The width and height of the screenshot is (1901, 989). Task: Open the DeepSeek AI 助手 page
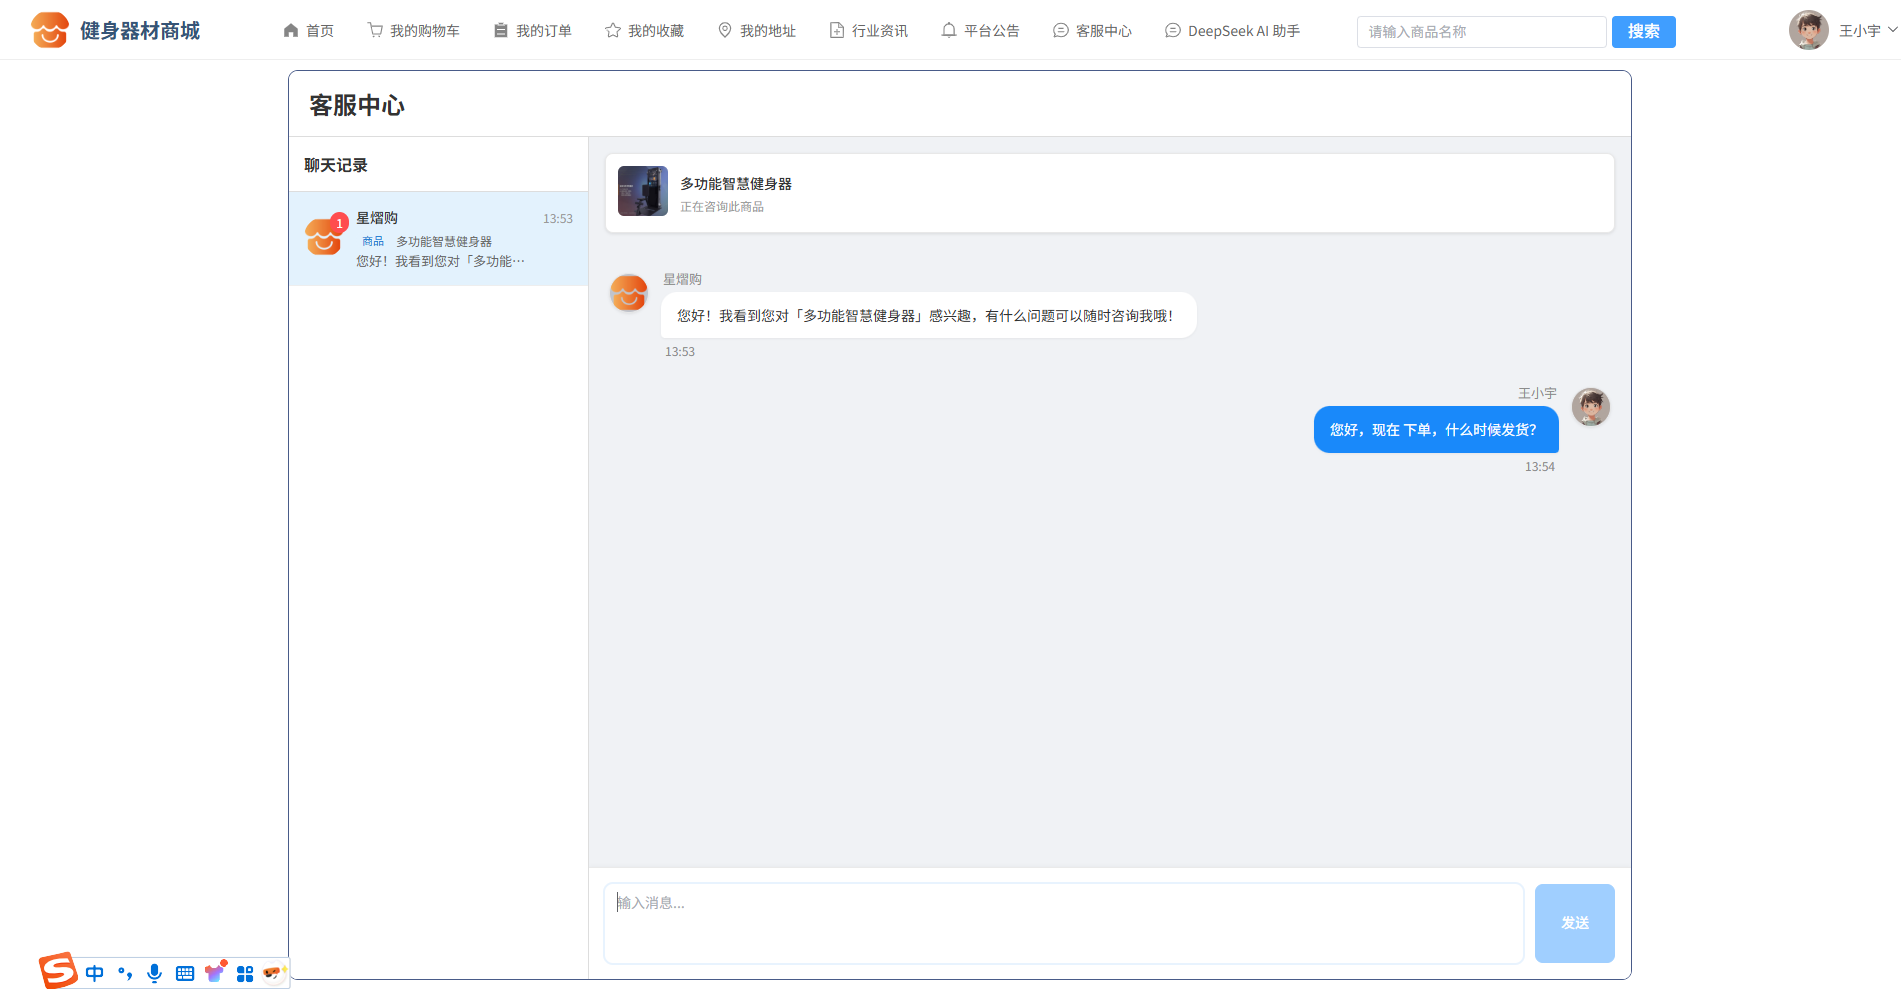pos(1232,31)
